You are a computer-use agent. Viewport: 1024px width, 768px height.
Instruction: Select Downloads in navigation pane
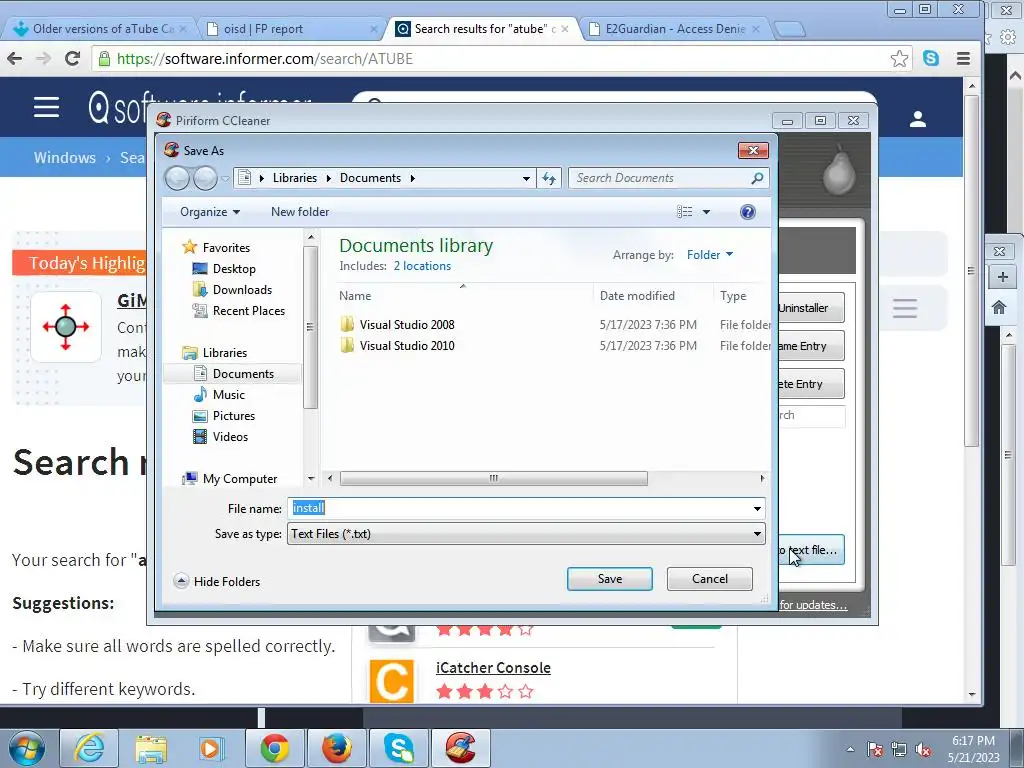tap(242, 289)
